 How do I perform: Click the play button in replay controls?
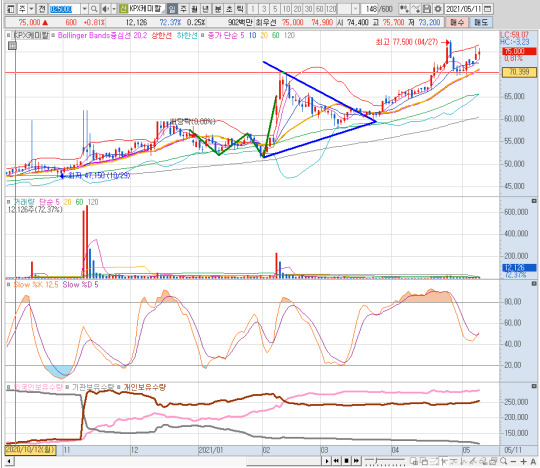(327, 461)
